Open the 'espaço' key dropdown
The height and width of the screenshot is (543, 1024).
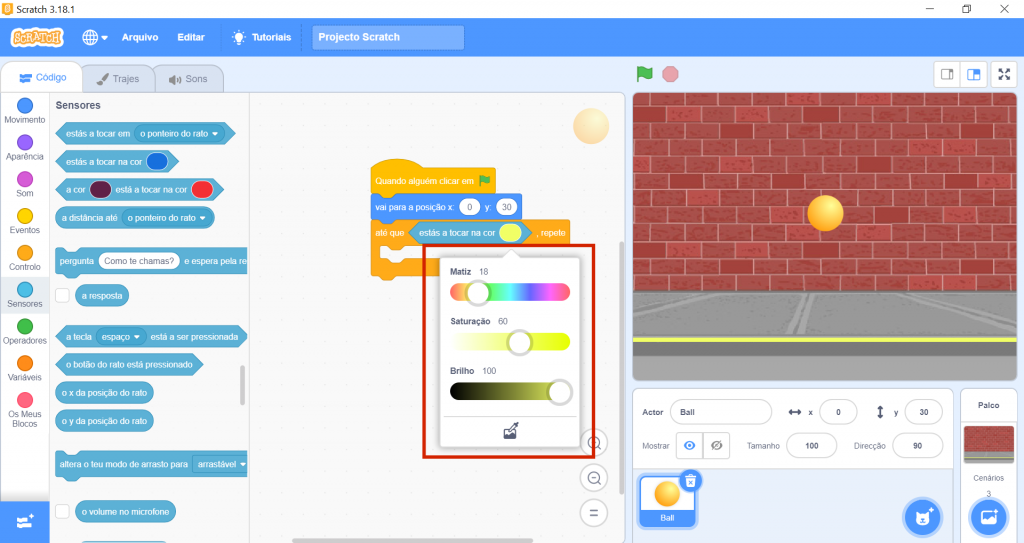(121, 337)
